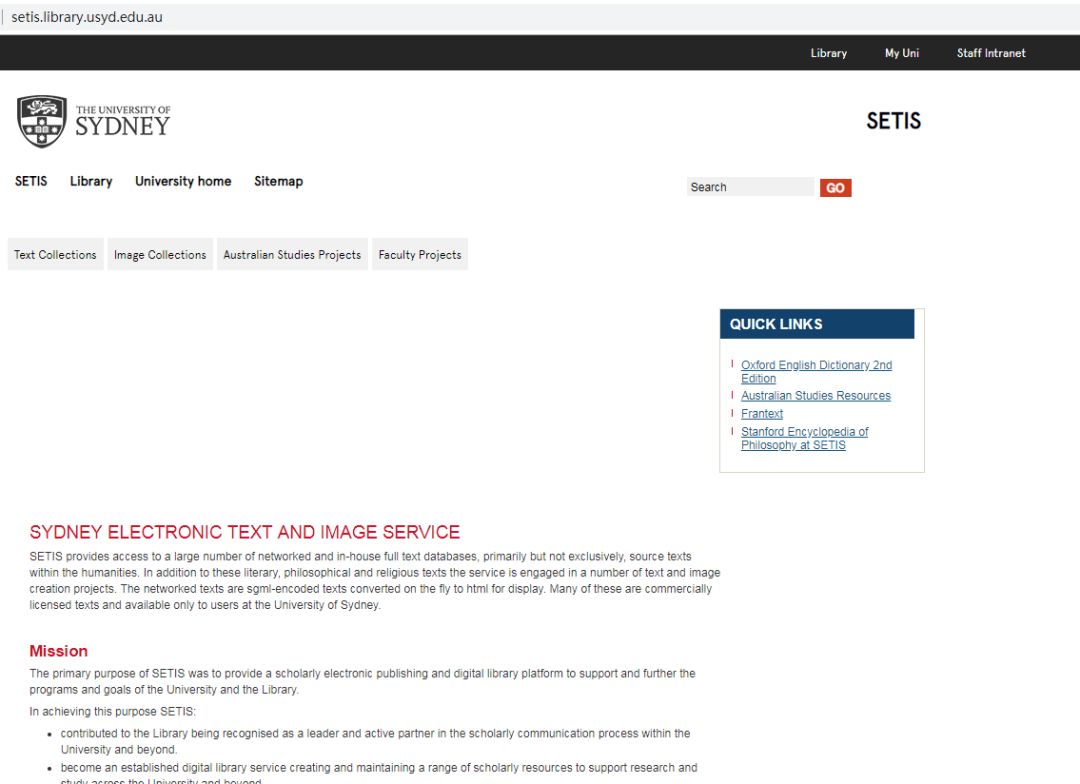Click the SYDNEY wordmark text in logo
Viewport: 1080px width, 784px height.
[123, 127]
